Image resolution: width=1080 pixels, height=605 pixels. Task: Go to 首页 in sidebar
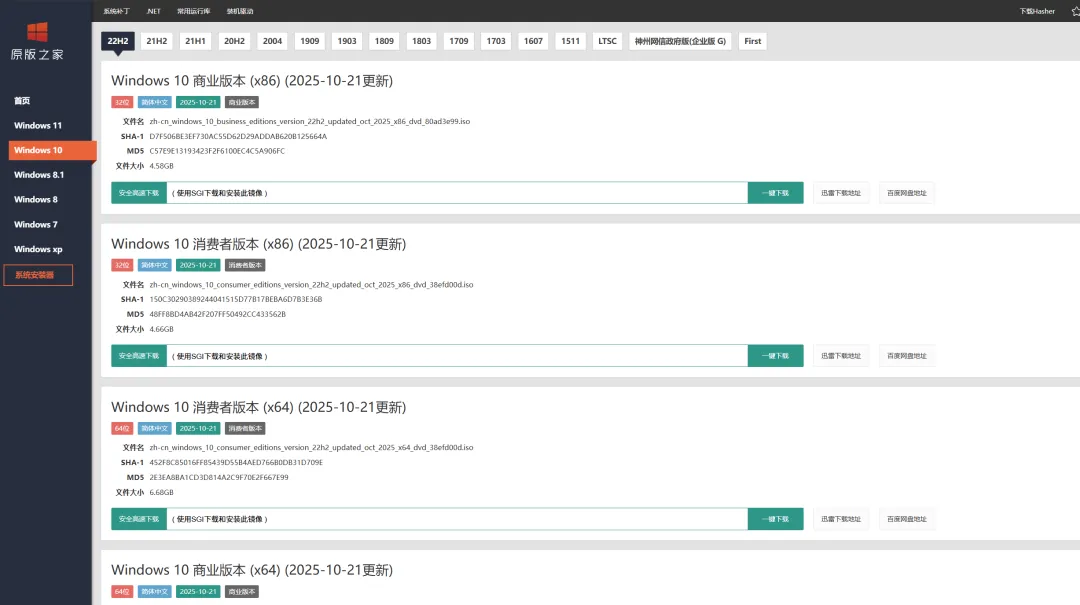pyautogui.click(x=22, y=101)
